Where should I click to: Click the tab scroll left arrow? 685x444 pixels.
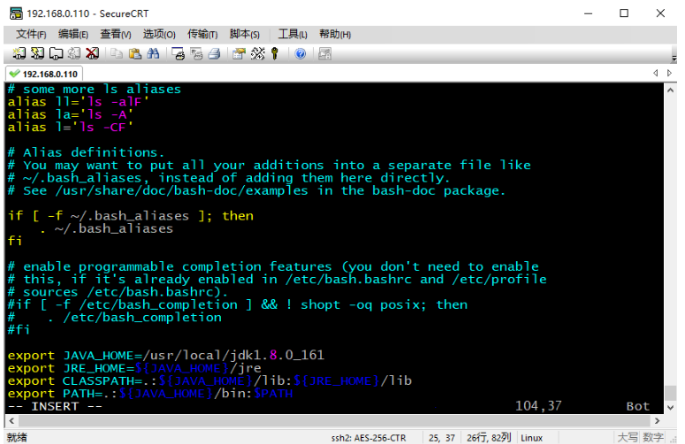point(656,73)
